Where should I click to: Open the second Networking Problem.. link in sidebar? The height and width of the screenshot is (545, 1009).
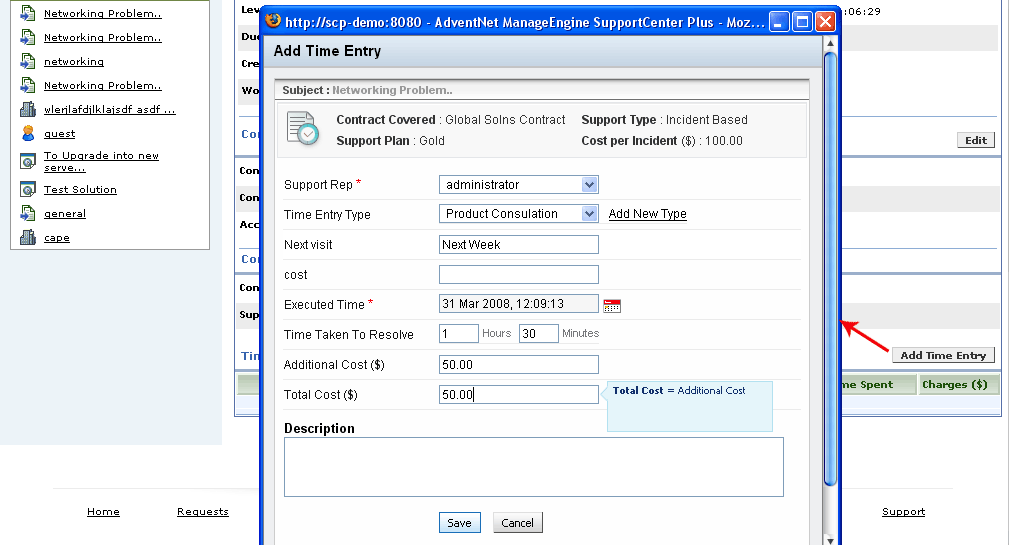tap(102, 37)
